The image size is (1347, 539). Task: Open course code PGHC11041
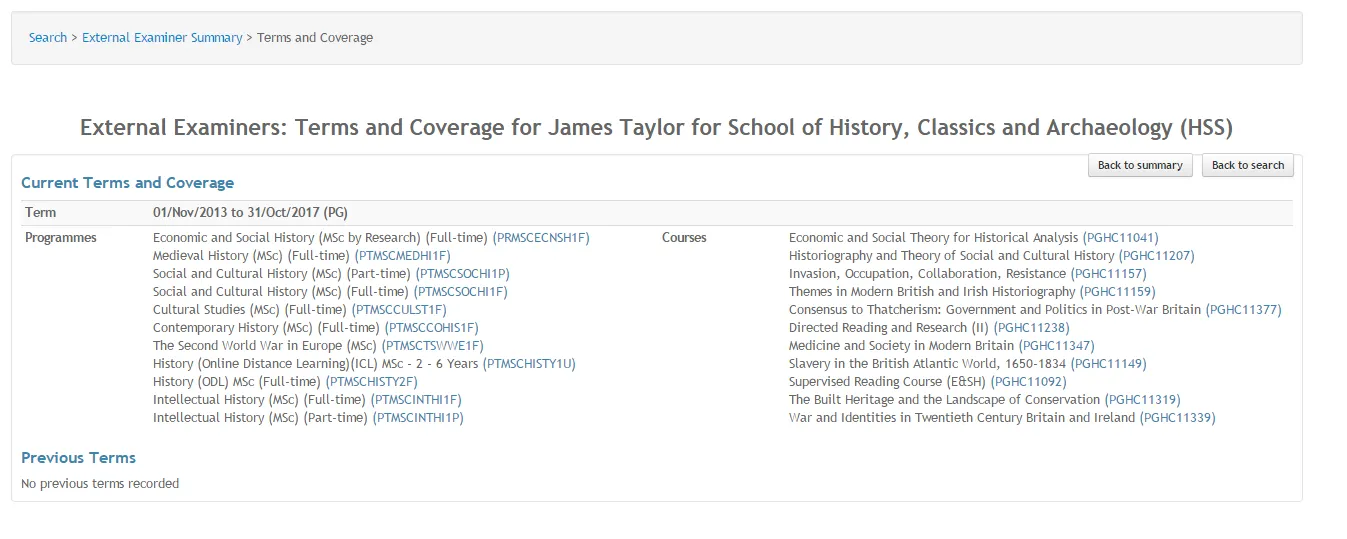pos(1121,238)
